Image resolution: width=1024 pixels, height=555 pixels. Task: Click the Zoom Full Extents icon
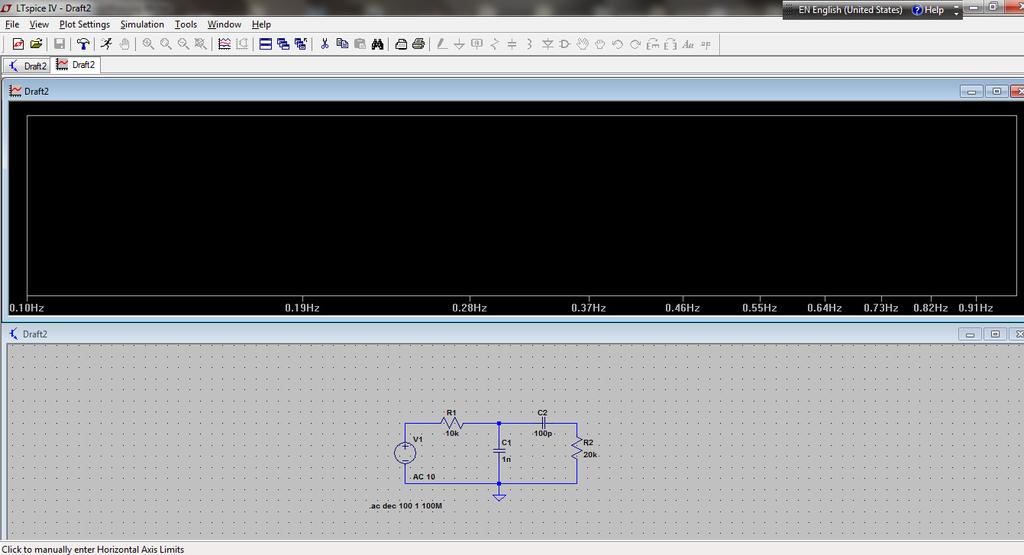coord(201,44)
